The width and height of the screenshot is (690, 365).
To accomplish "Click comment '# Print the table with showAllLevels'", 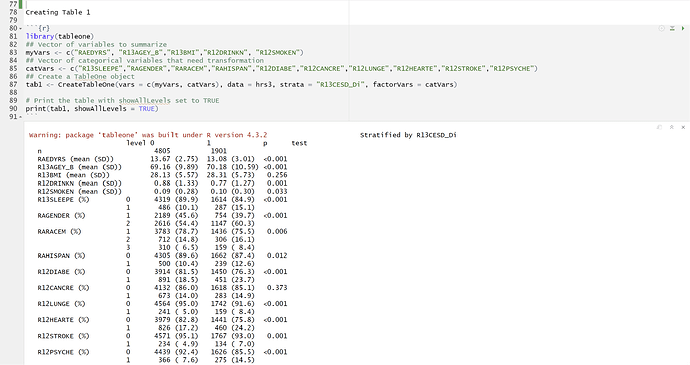I will (98, 101).
